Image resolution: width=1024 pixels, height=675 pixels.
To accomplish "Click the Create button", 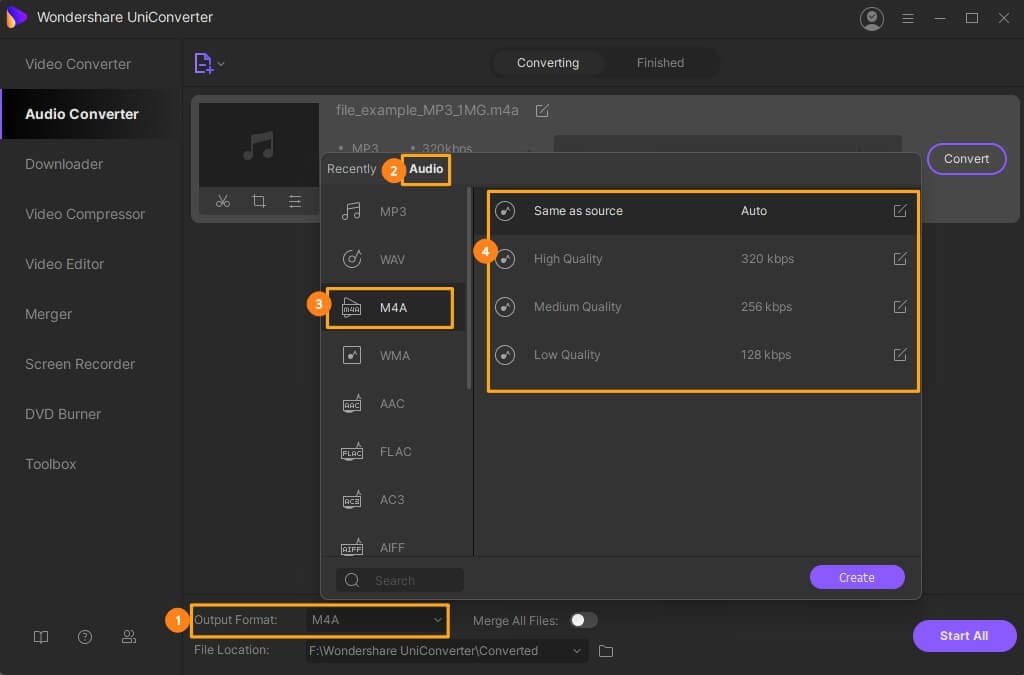I will [857, 577].
